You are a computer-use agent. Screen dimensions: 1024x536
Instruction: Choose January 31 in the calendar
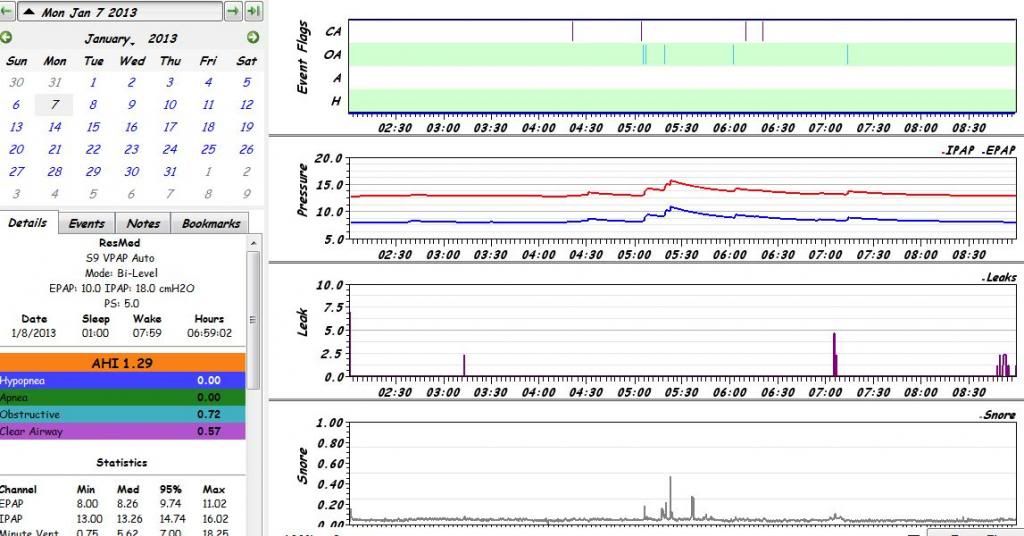click(170, 171)
